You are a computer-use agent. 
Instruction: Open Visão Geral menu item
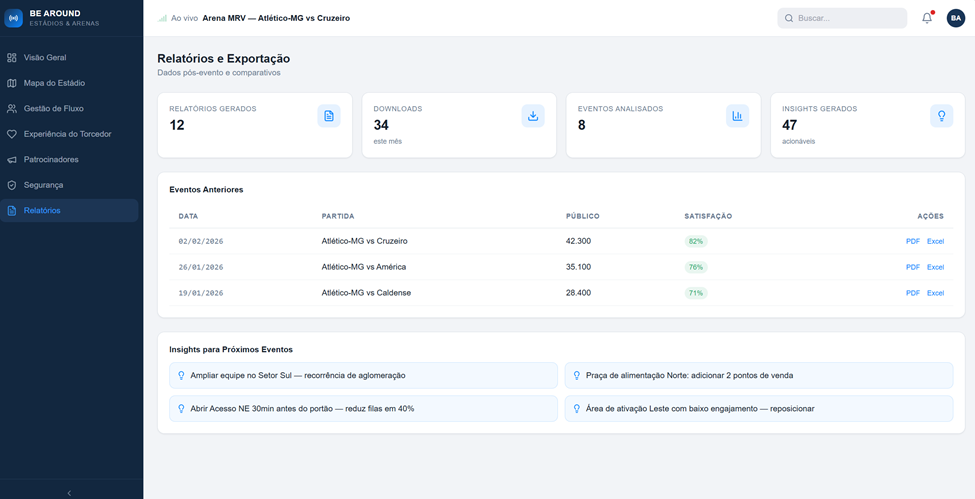click(70, 57)
